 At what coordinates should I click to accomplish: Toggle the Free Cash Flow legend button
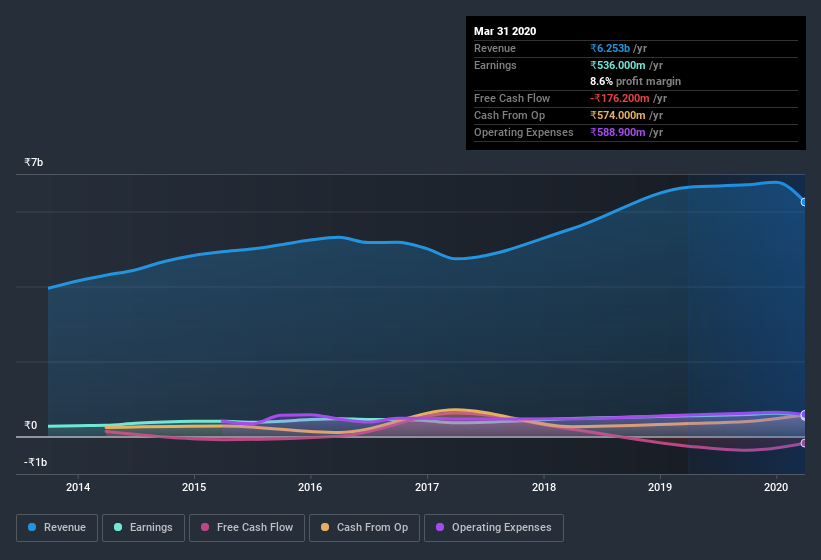[x=247, y=528]
